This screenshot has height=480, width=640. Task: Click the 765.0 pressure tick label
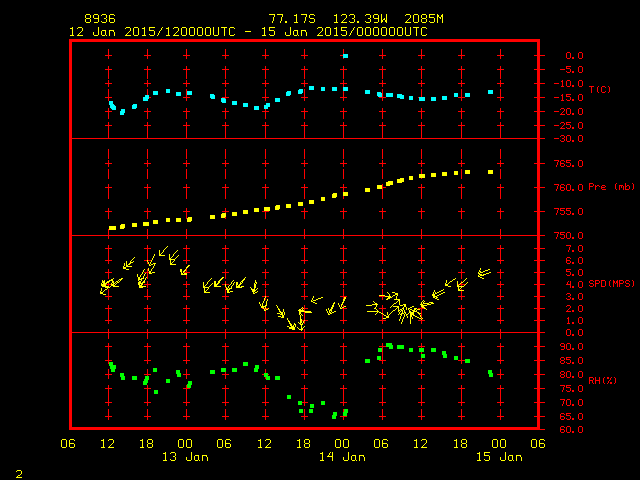click(x=568, y=164)
